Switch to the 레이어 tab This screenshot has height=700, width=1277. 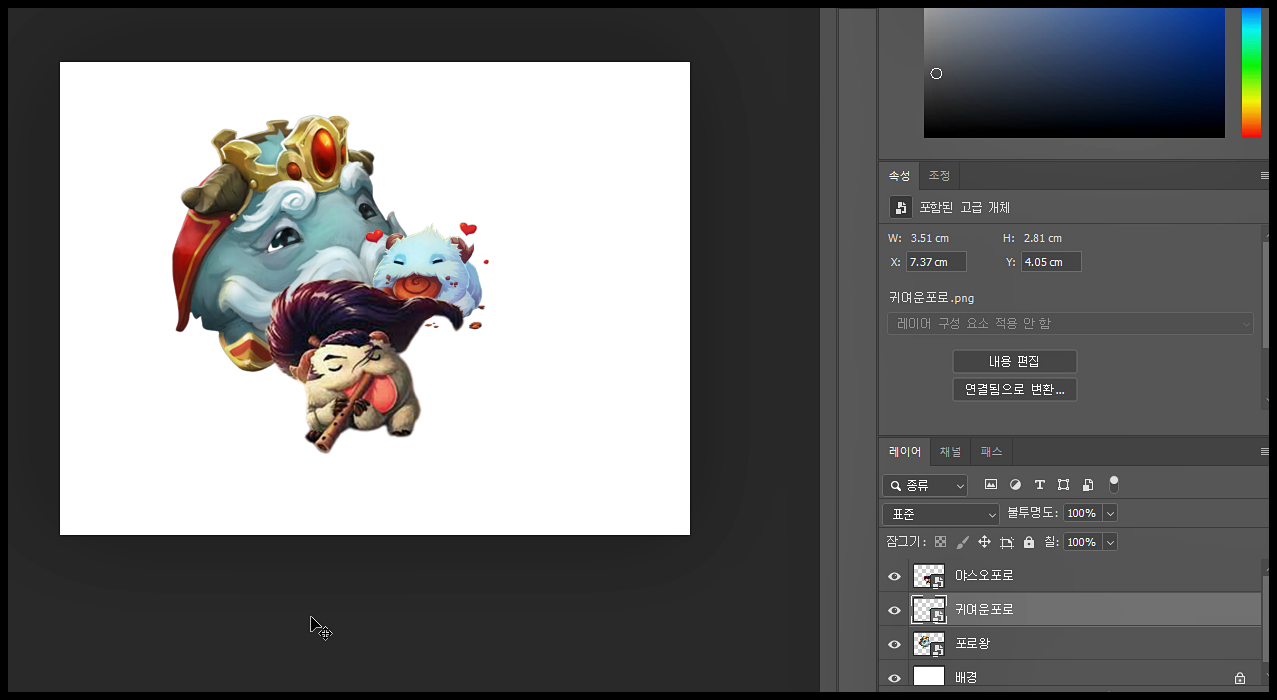click(x=905, y=452)
